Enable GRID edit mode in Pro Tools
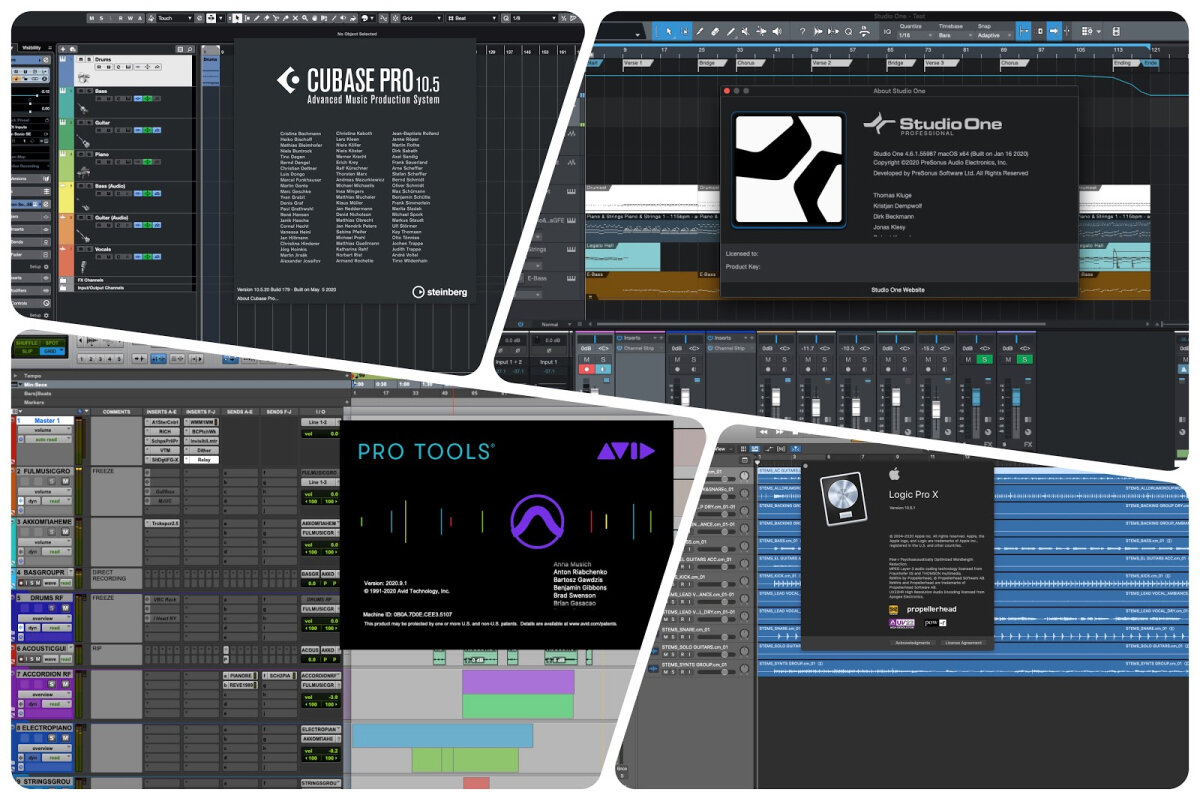This screenshot has height=801, width=1200. [x=50, y=351]
